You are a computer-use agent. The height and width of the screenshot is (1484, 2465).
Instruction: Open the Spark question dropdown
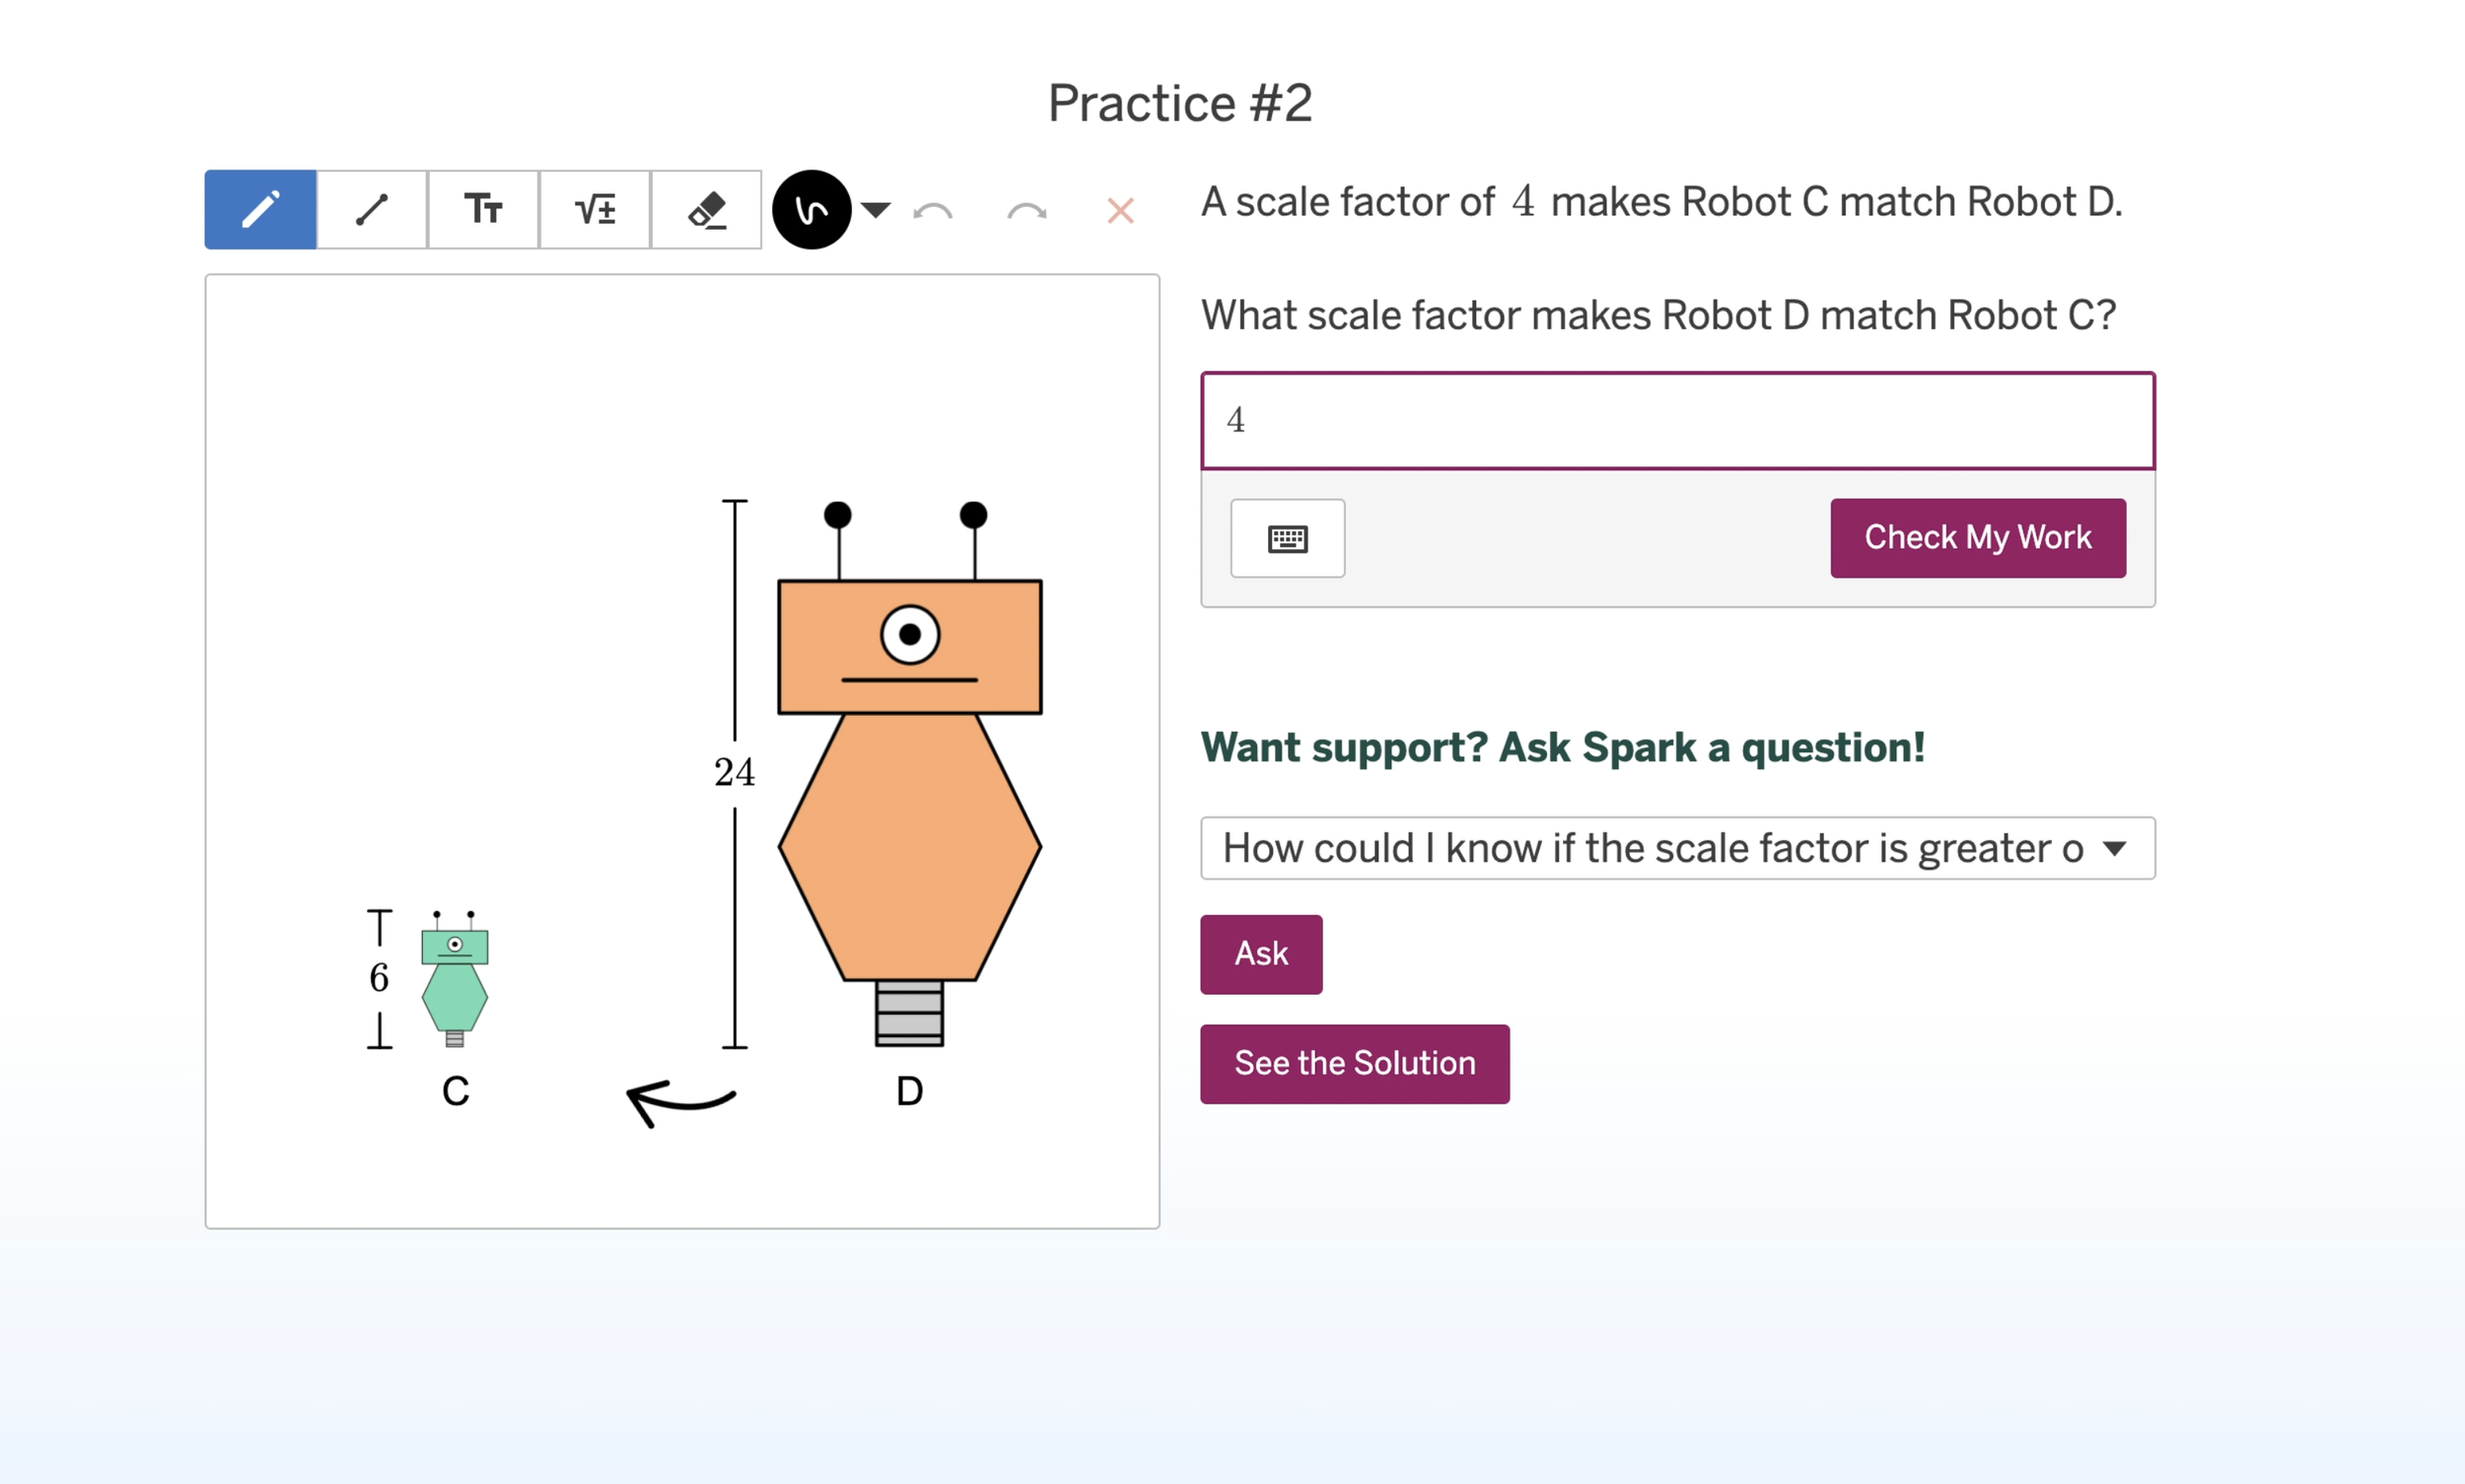pyautogui.click(x=1677, y=848)
